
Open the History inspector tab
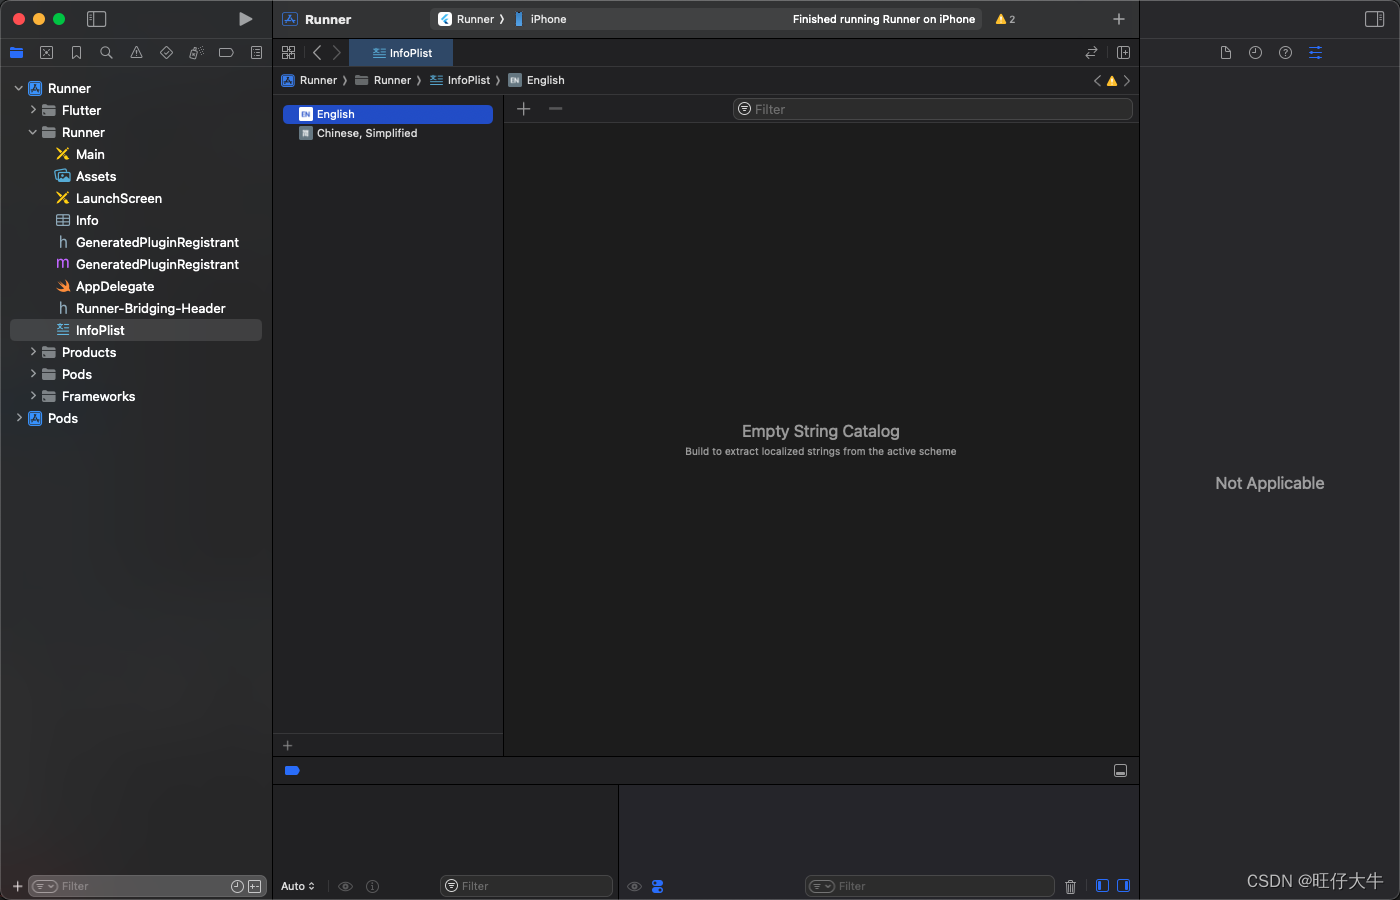[1255, 53]
